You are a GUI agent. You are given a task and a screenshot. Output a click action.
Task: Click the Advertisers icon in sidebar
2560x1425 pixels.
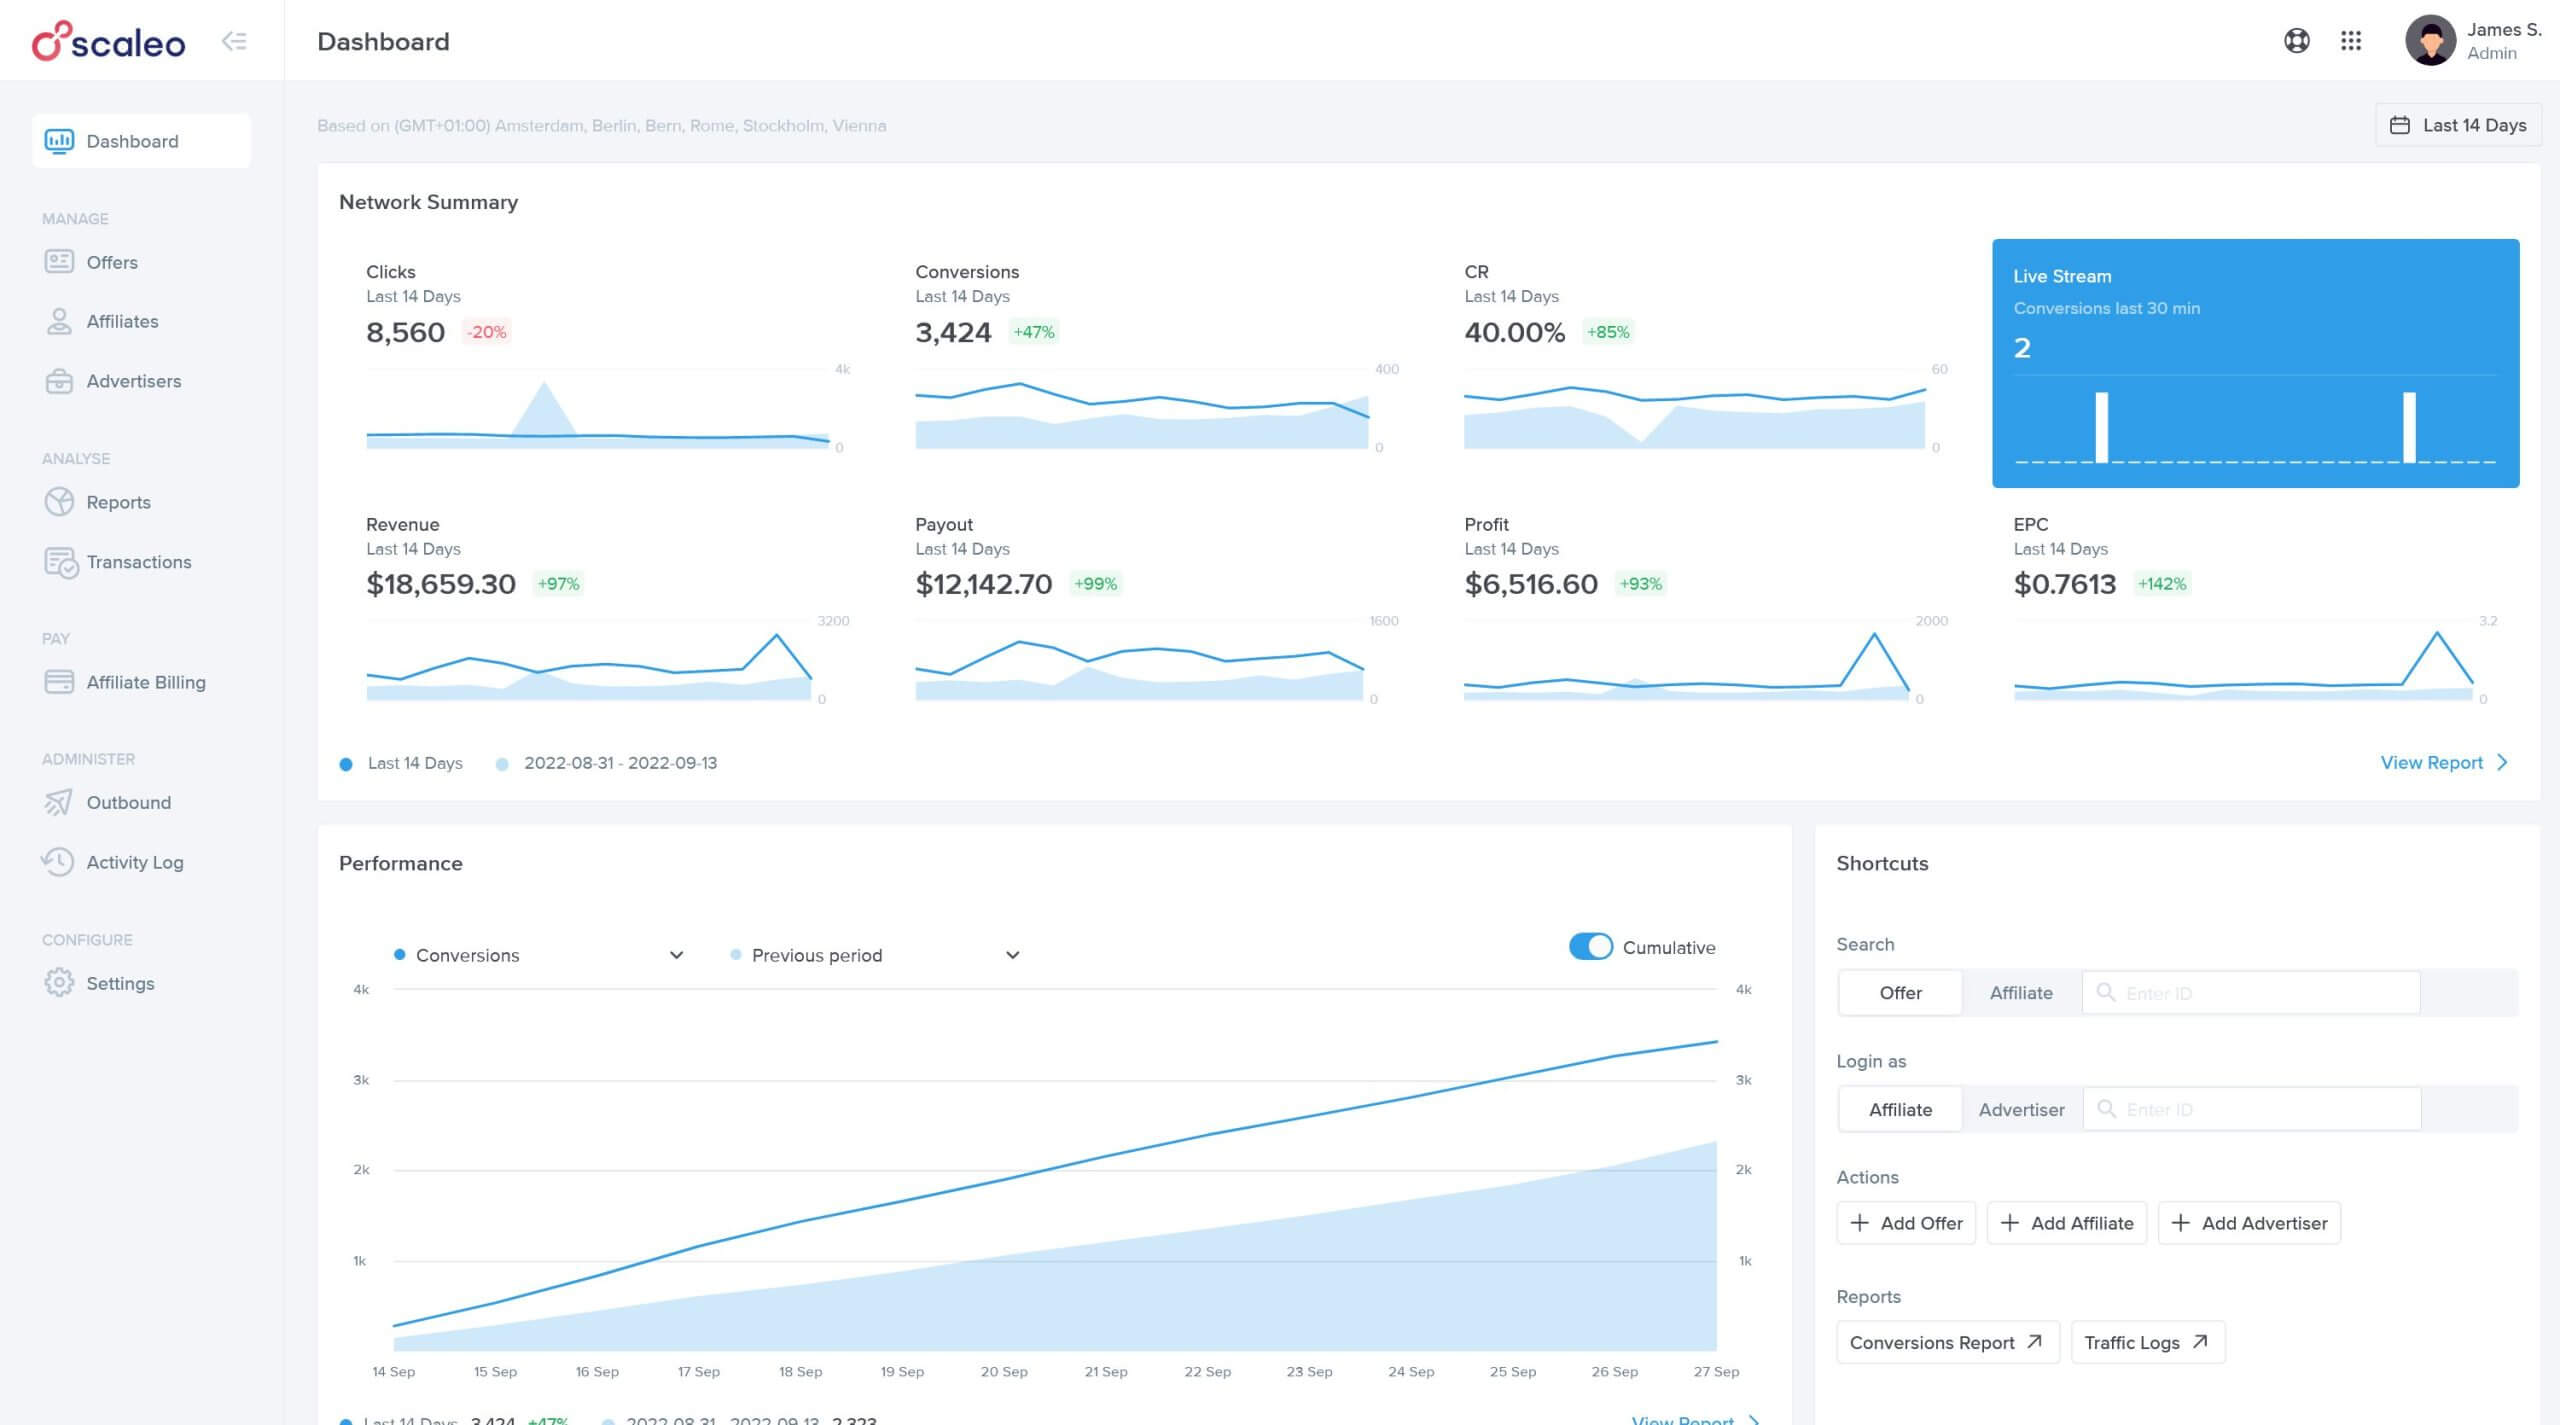click(x=60, y=379)
